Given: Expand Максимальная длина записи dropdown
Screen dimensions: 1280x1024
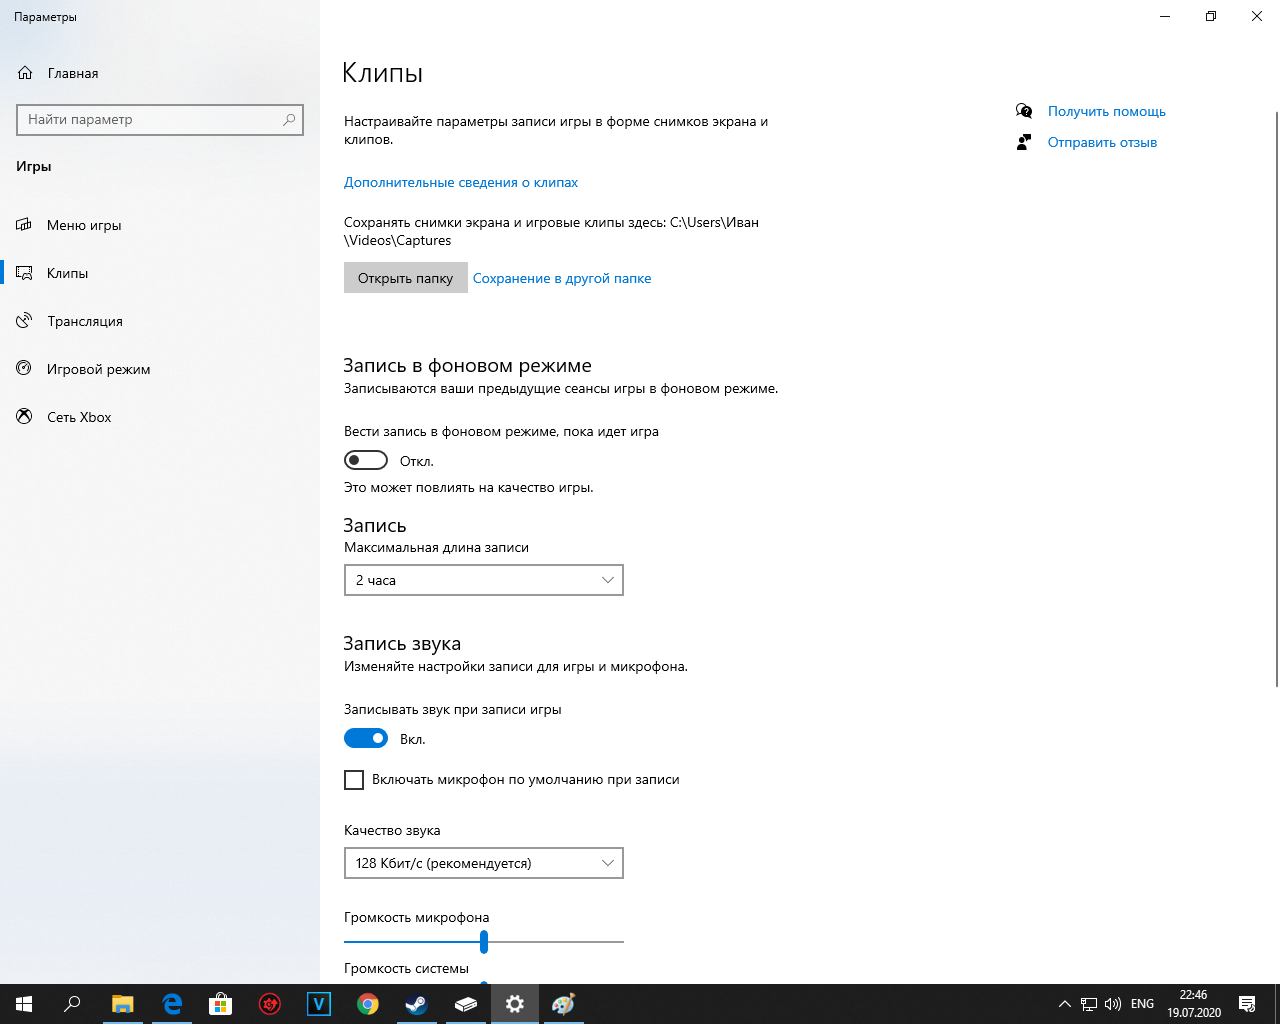Looking at the screenshot, I should (x=484, y=580).
